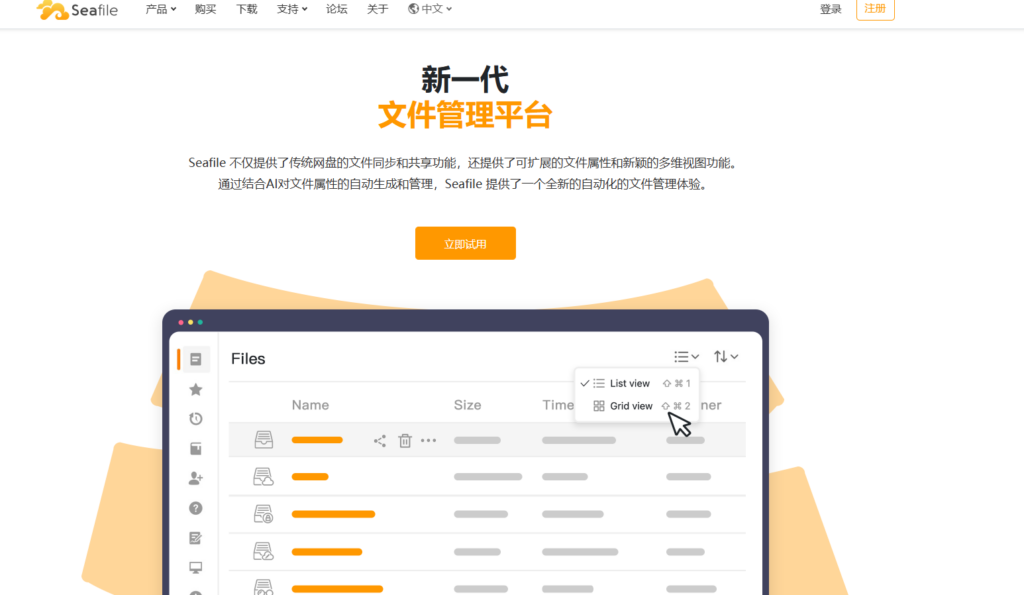Go to the 论坛 menu item
This screenshot has width=1024, height=595.
tap(337, 10)
